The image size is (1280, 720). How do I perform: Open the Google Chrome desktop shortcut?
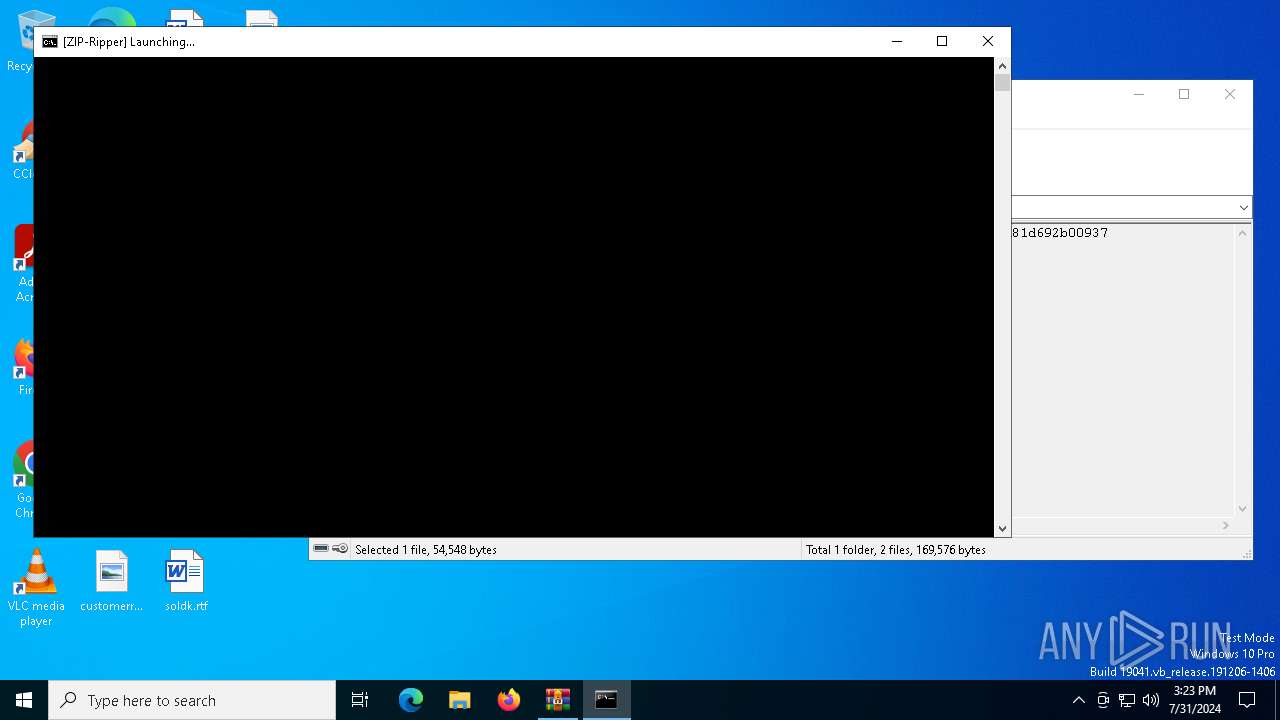point(24,480)
